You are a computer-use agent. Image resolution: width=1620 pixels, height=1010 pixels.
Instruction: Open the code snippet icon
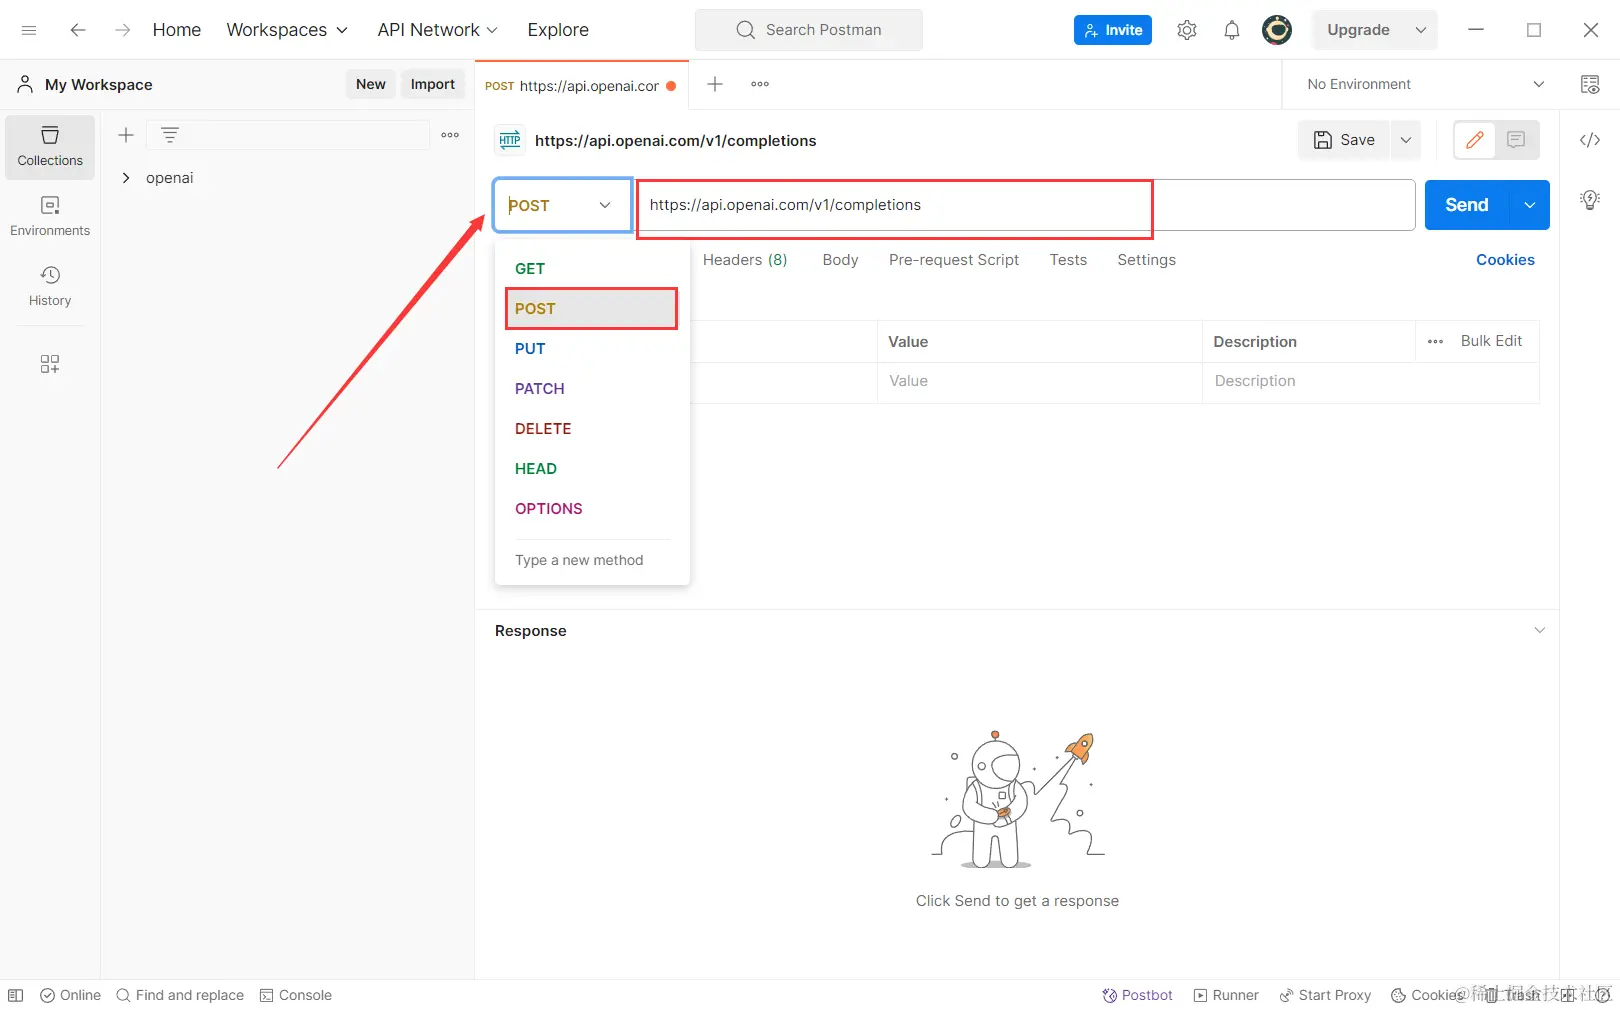(x=1590, y=140)
